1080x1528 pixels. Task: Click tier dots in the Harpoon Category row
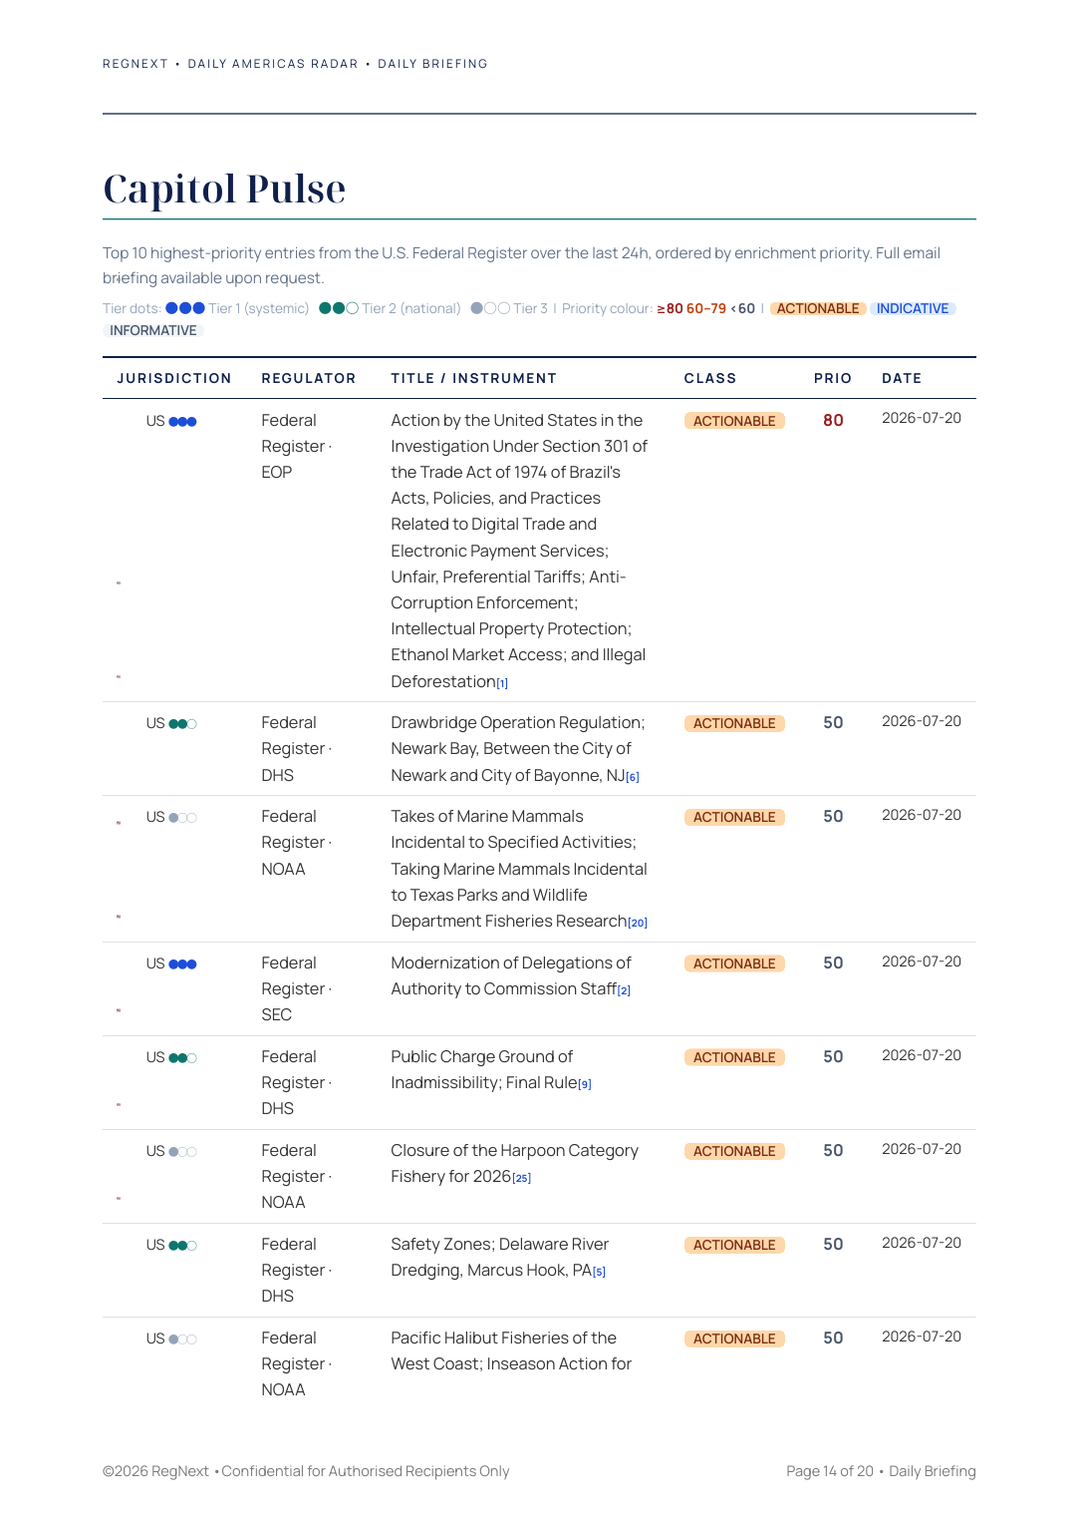pos(183,1152)
